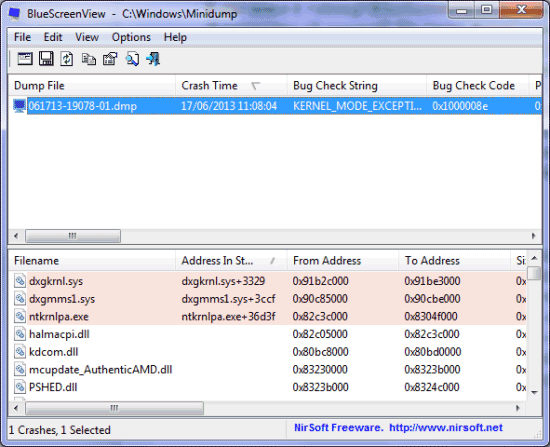Click lower pane vertical scroll down arrow
Screen dimensions: 550x447
coord(534,392)
